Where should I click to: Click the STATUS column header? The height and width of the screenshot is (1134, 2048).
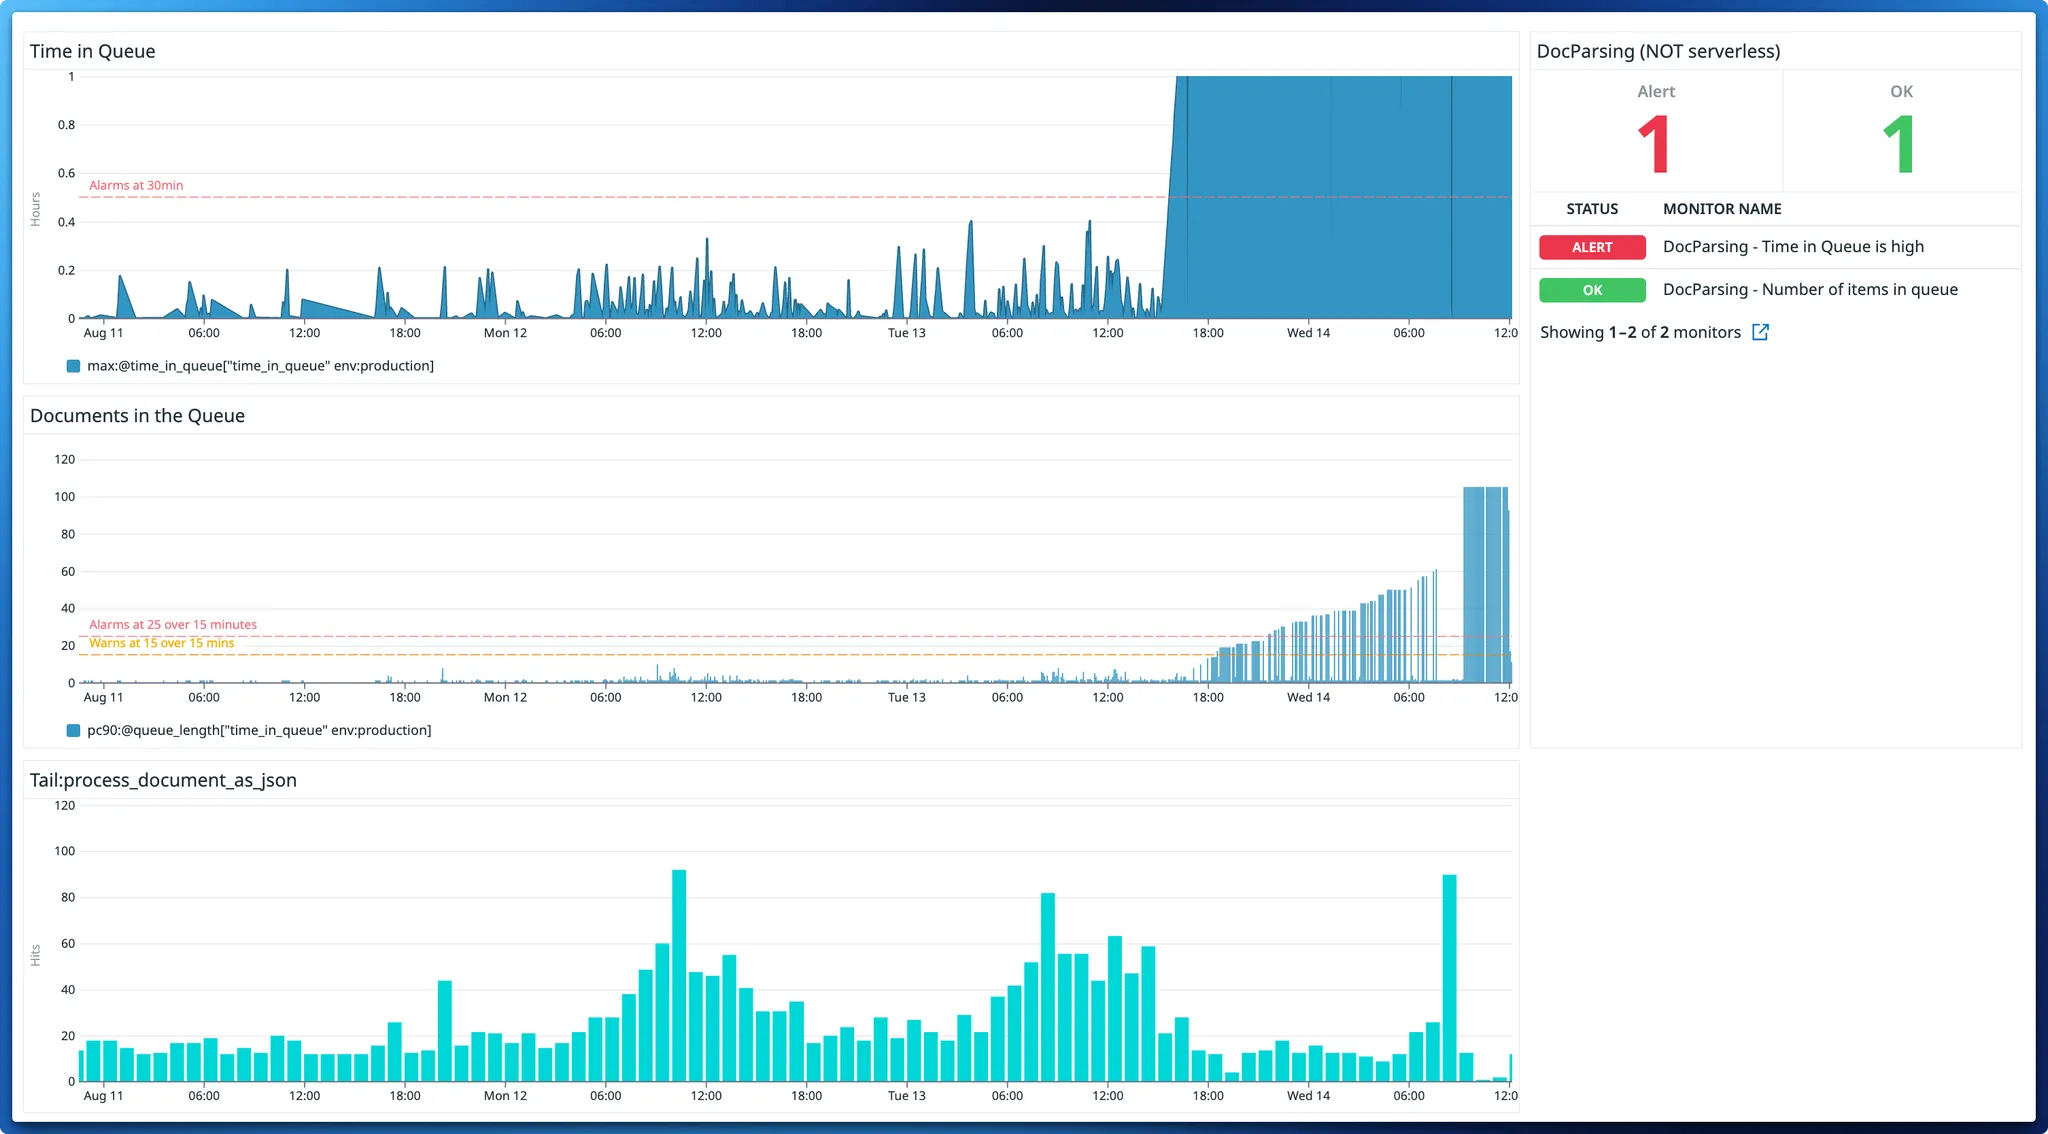click(1591, 209)
